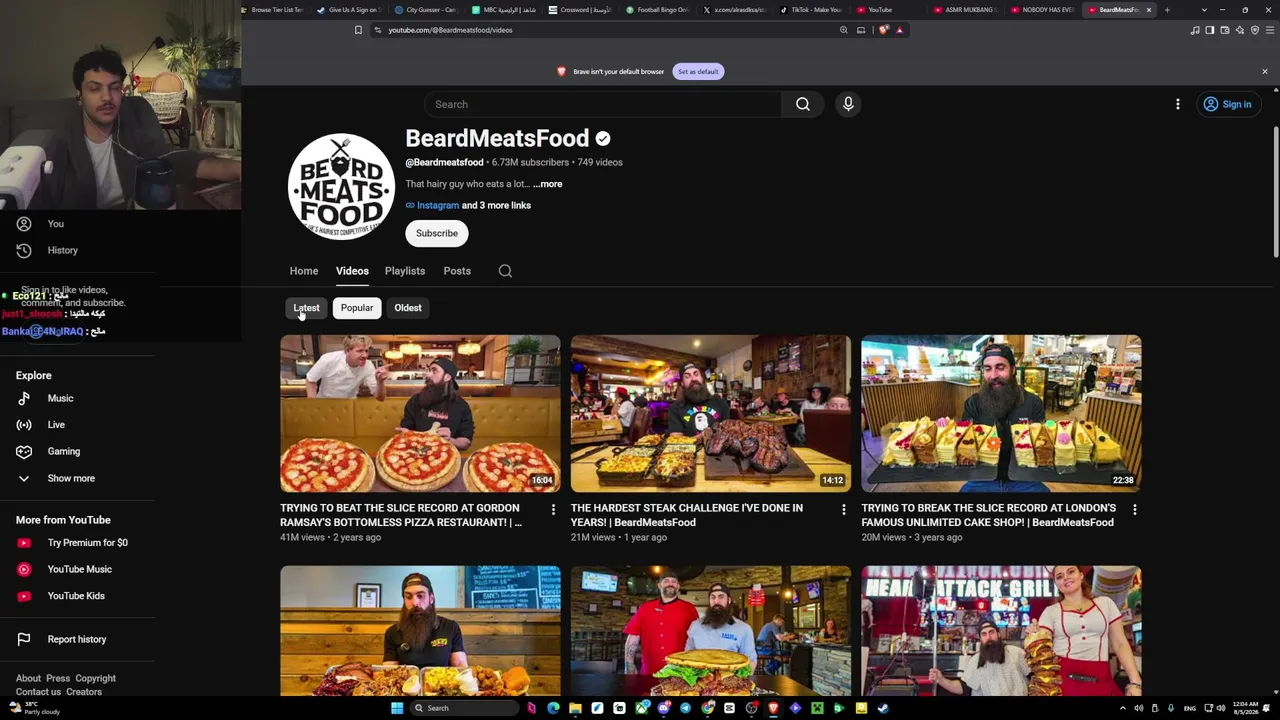Select the Videos channel tab
The height and width of the screenshot is (720, 1280).
(352, 271)
